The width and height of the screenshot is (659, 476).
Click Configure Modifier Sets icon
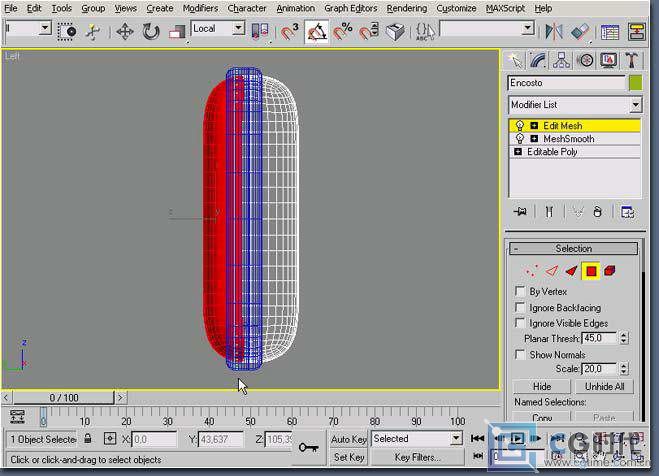tap(627, 212)
